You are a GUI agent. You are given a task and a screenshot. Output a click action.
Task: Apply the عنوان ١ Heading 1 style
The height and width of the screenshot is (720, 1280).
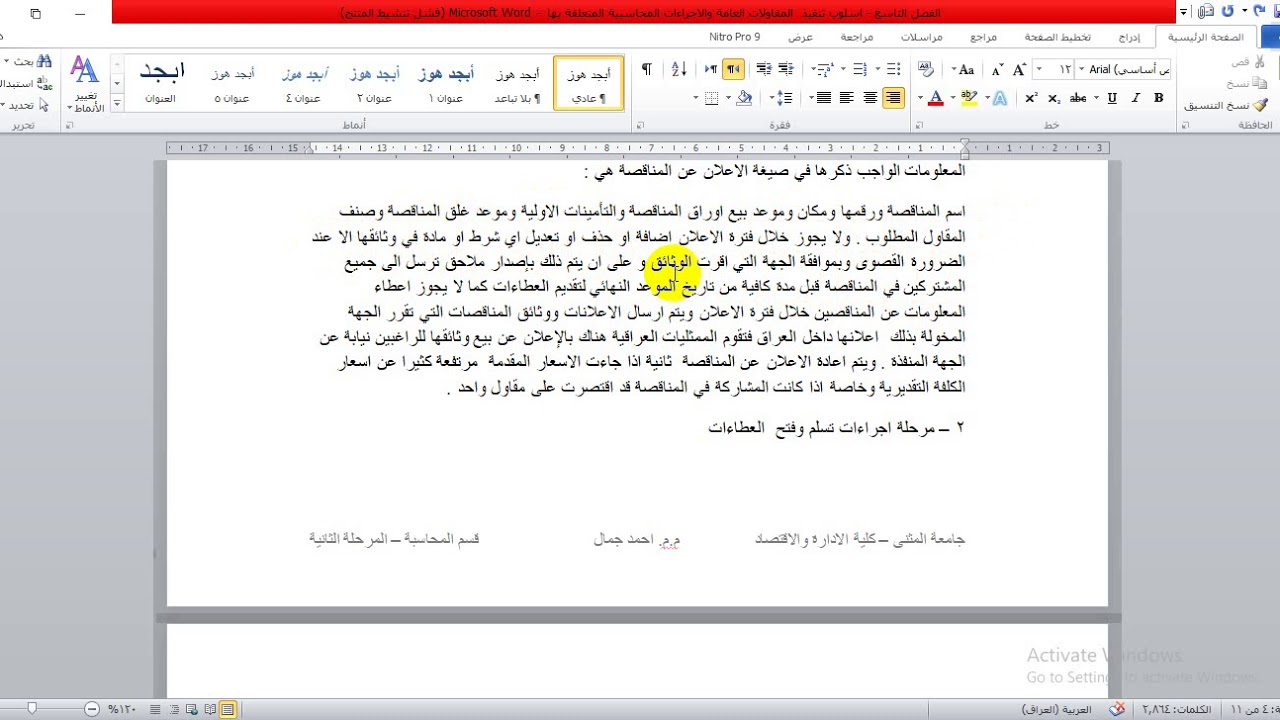446,83
